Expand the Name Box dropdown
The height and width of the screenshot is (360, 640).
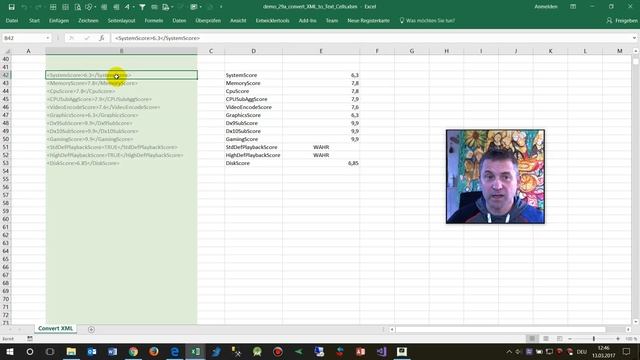click(47, 38)
